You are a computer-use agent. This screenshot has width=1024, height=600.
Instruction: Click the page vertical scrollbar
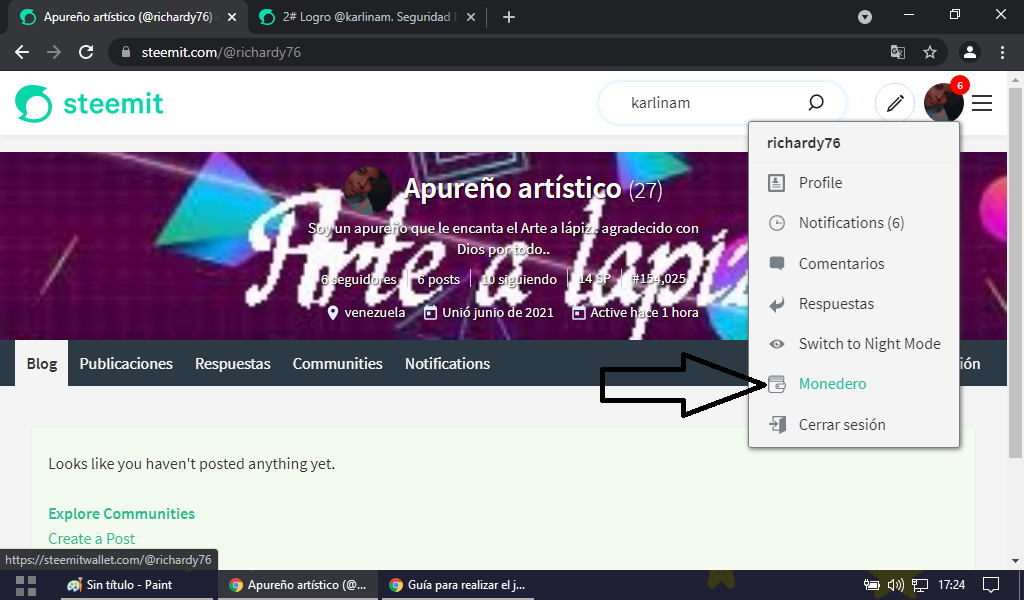pos(1015,272)
